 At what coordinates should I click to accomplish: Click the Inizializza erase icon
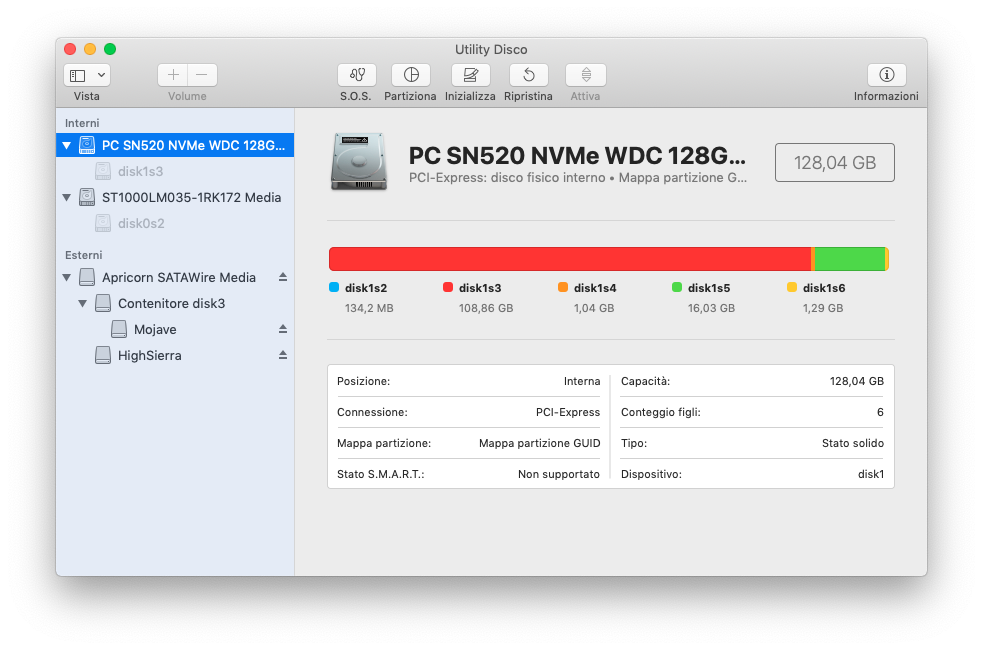[470, 75]
